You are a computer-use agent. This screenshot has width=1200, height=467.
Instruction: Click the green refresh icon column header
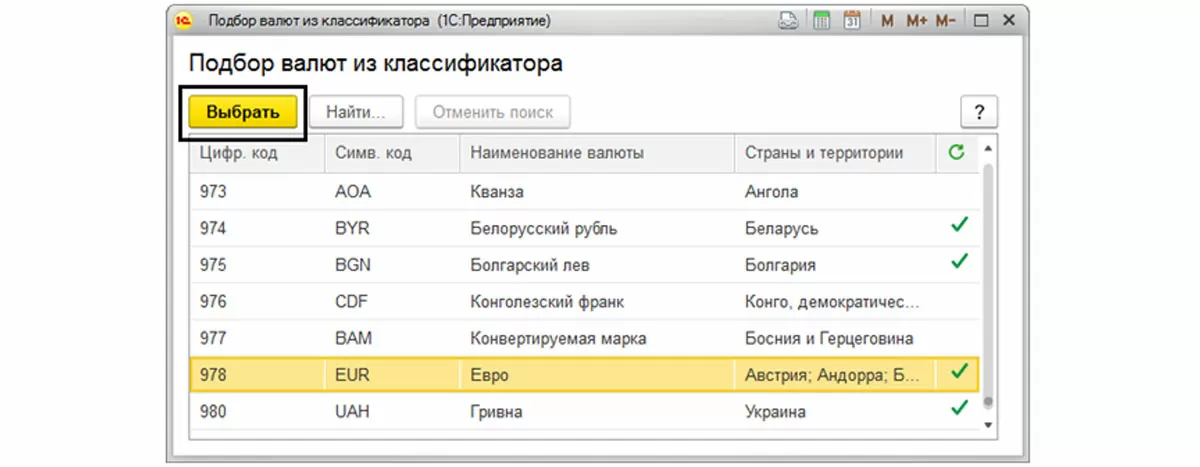coord(957,153)
